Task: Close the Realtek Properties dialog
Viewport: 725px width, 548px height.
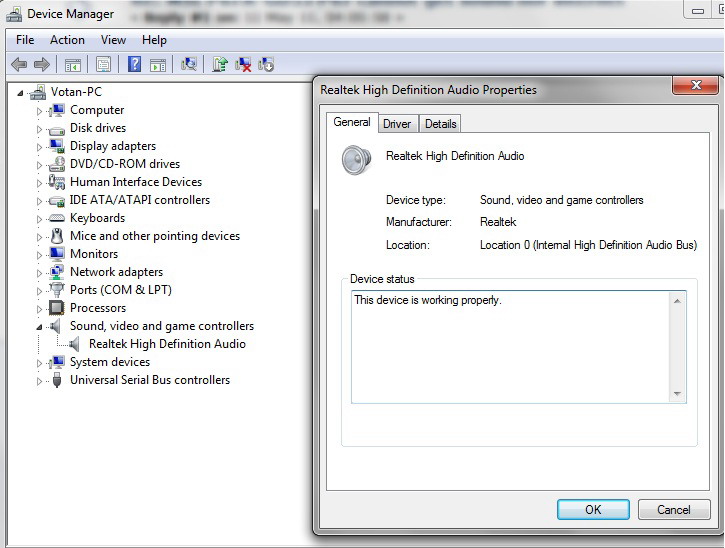Action: pyautogui.click(x=695, y=85)
